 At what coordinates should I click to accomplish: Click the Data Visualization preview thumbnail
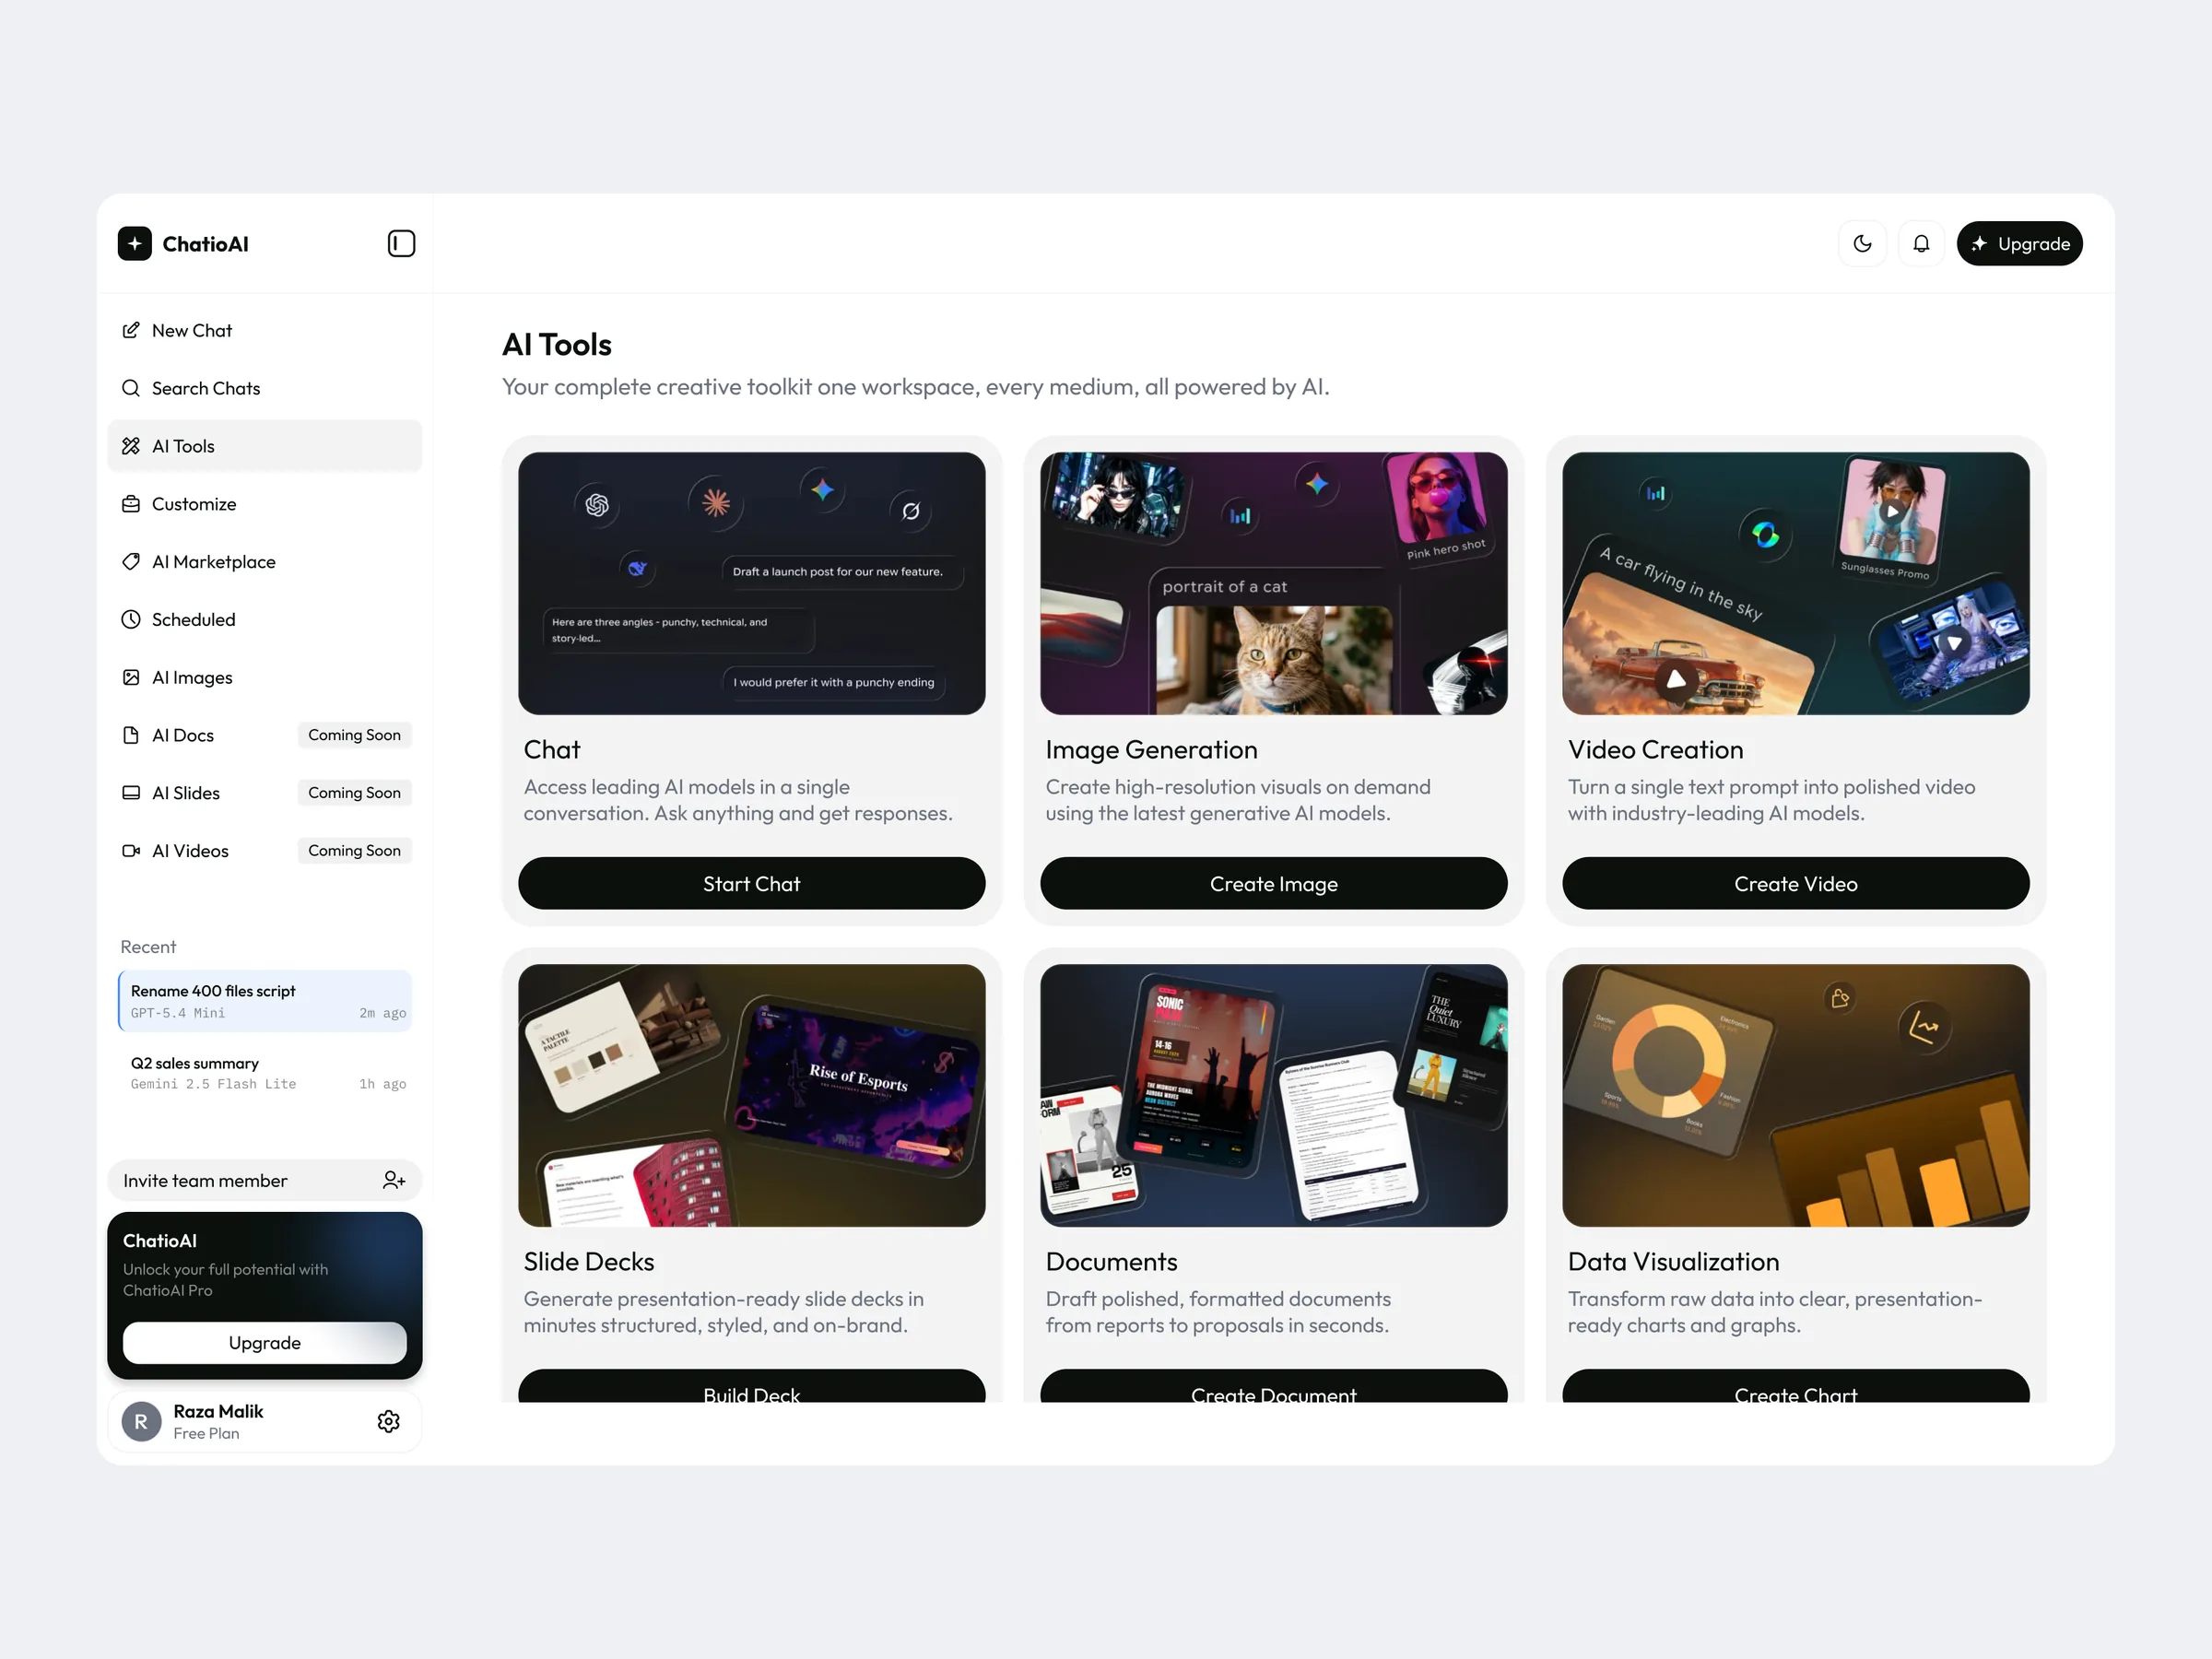pyautogui.click(x=1796, y=1096)
